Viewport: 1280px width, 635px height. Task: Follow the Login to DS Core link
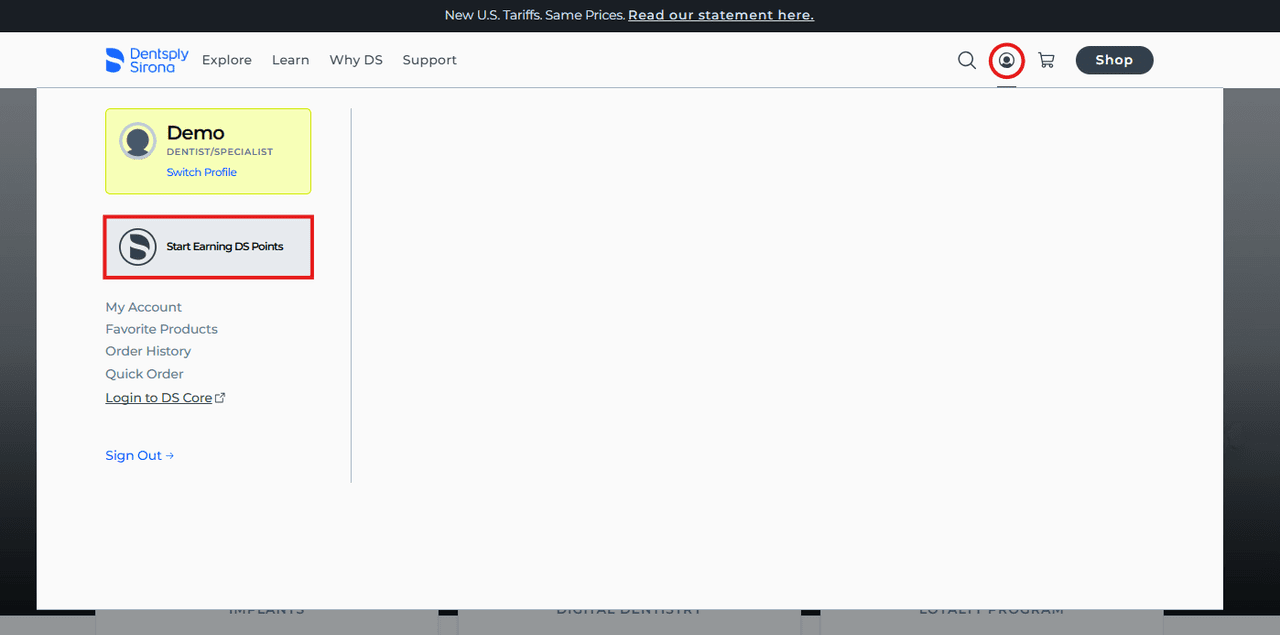pos(160,398)
